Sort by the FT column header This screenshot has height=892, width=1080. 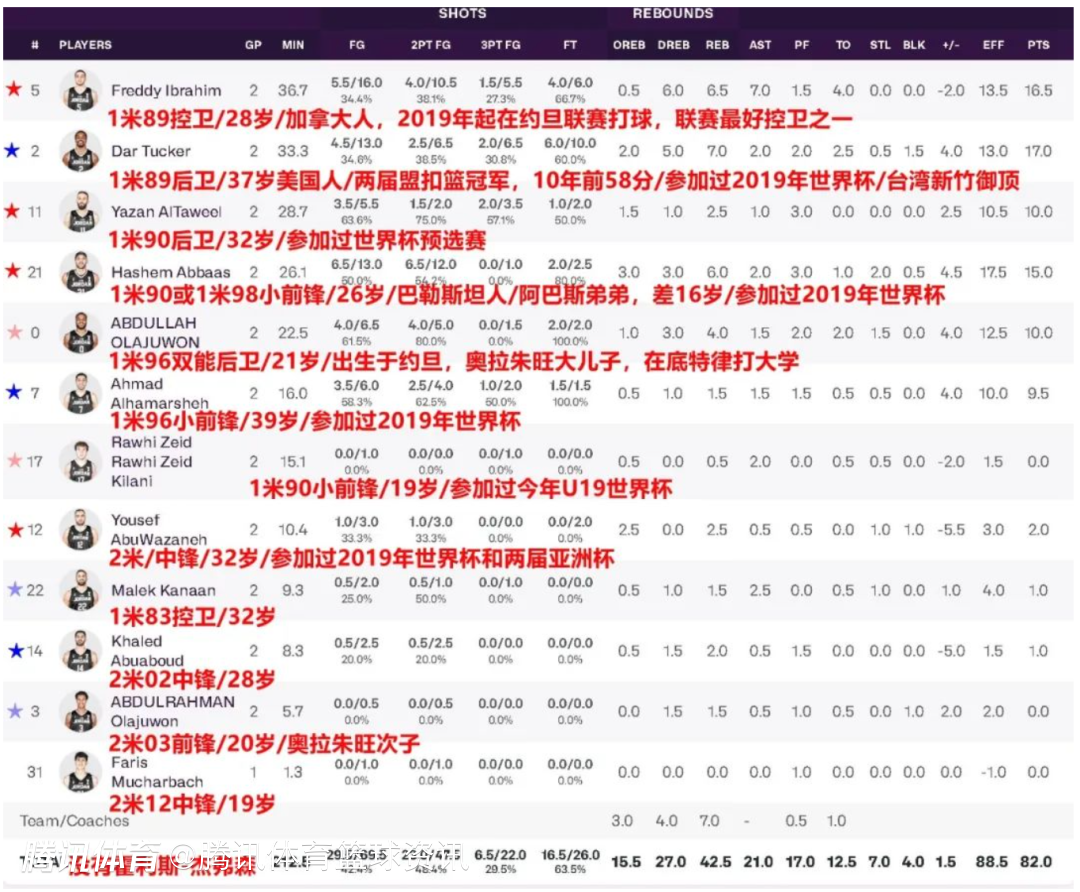(x=570, y=45)
